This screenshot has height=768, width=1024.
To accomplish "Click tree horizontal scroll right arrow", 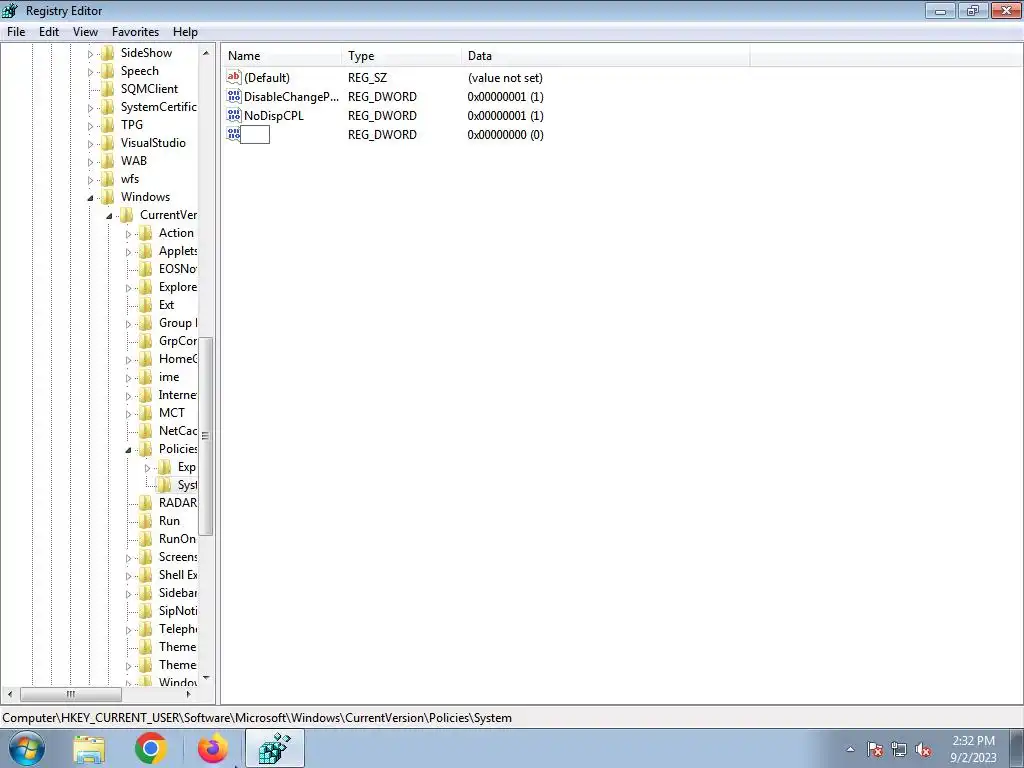I will (x=189, y=694).
